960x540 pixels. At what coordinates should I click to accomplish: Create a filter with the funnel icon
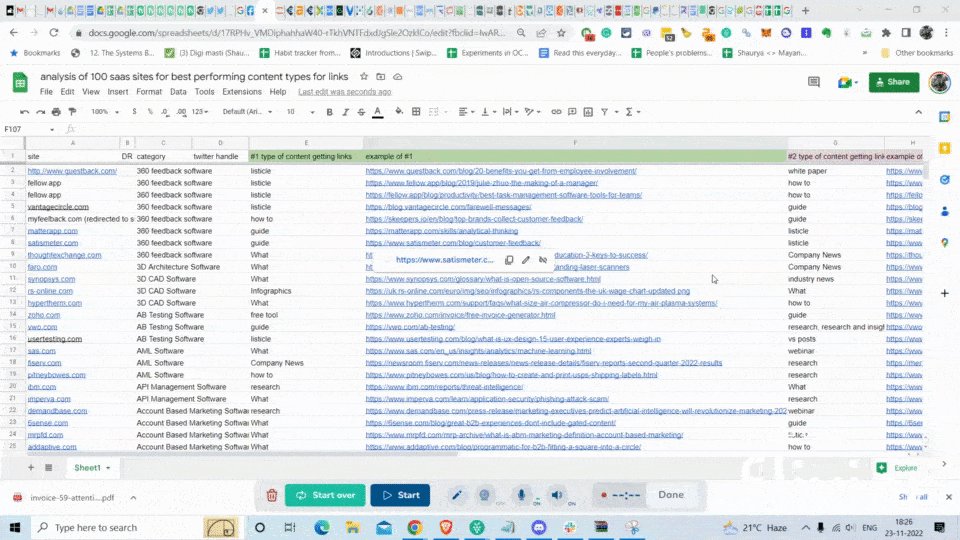[604, 112]
